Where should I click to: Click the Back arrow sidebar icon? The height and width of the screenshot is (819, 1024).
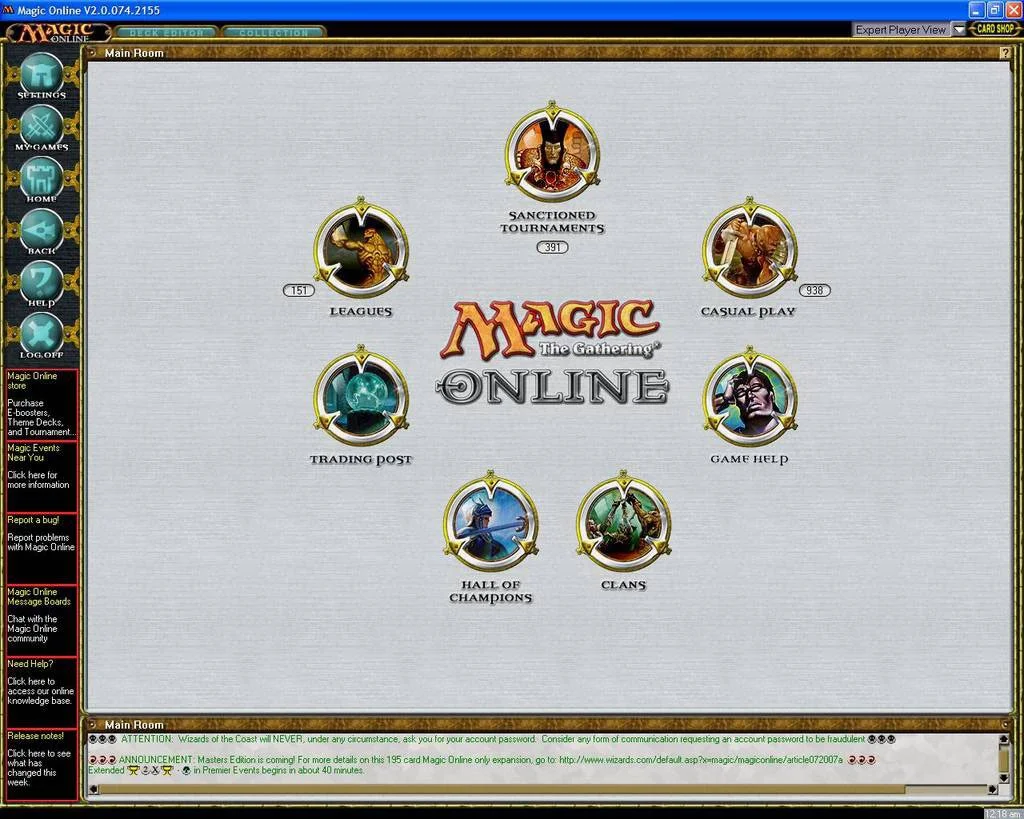[x=41, y=231]
